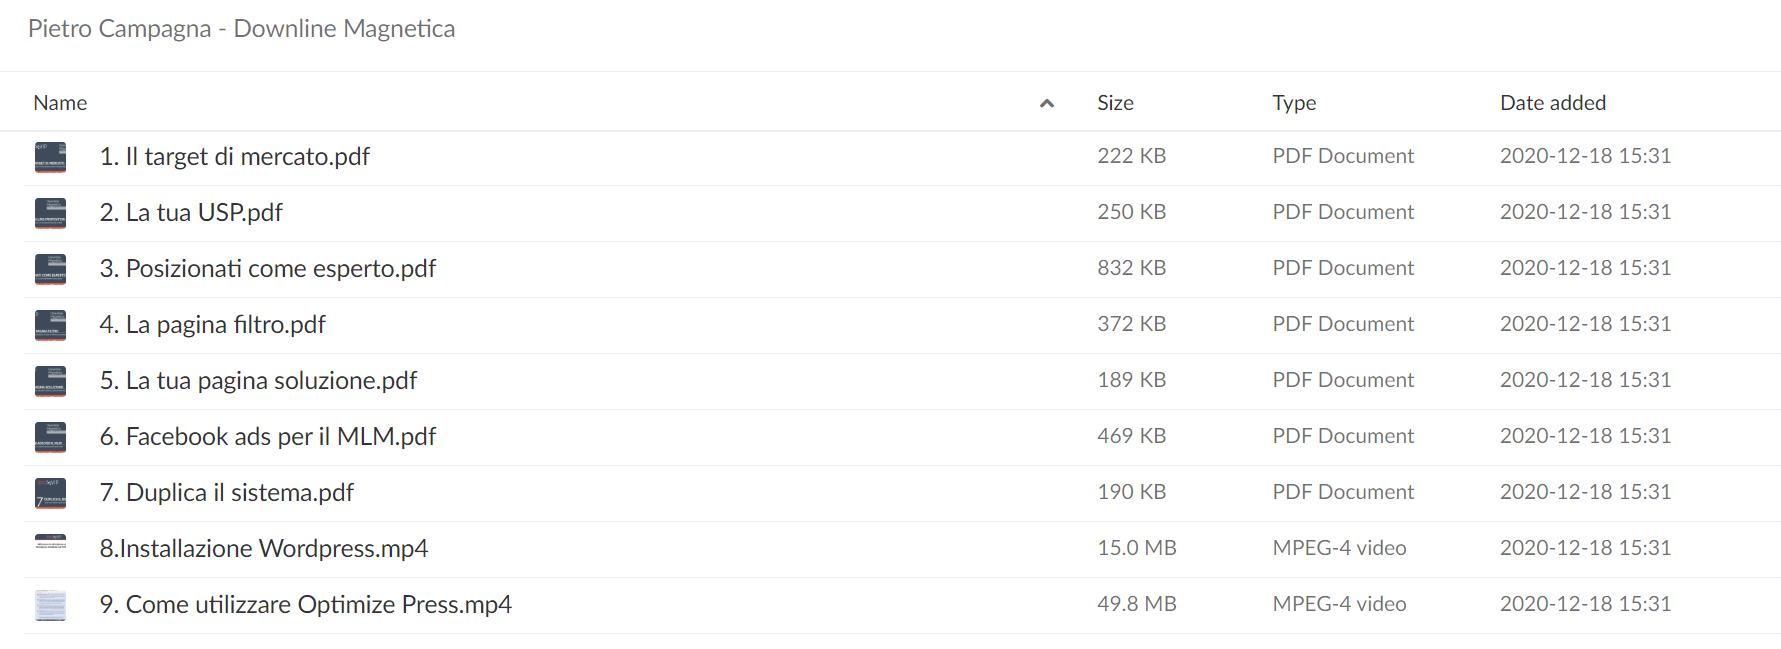This screenshot has height=649, width=1781.
Task: Sort files by the Type column header
Action: 1294,103
